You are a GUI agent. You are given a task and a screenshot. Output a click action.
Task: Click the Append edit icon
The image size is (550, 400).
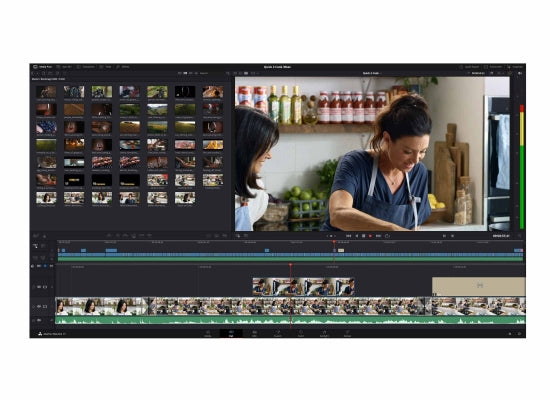[118, 236]
